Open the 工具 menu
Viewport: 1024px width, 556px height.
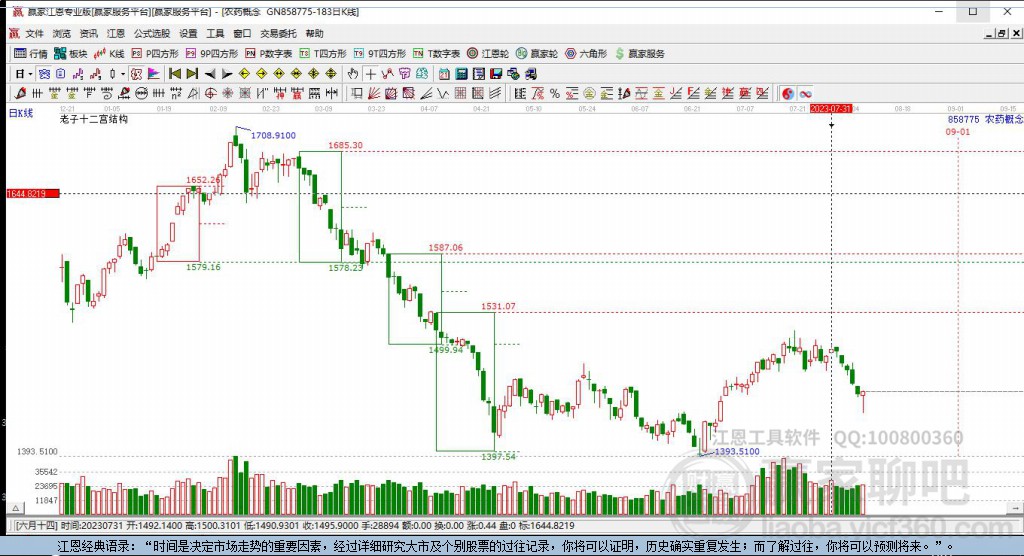215,33
